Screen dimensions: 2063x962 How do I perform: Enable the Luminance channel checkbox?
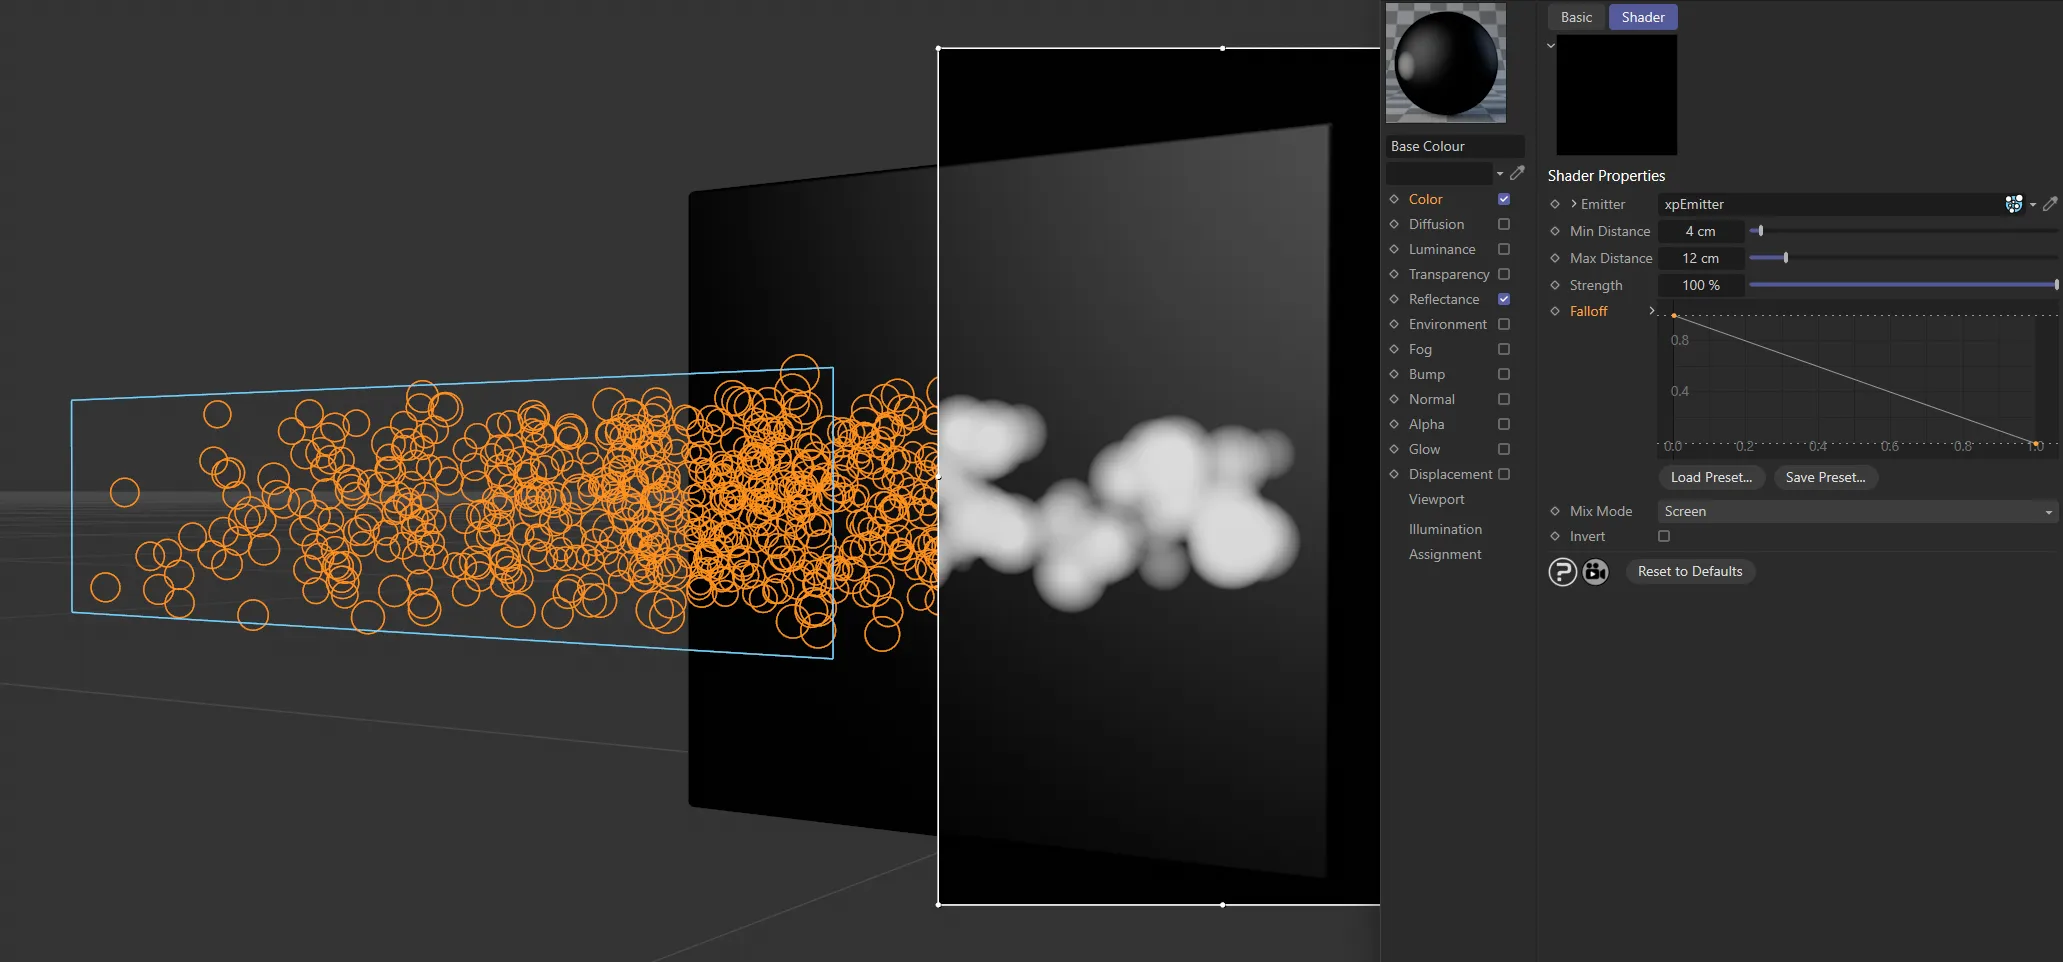tap(1503, 249)
